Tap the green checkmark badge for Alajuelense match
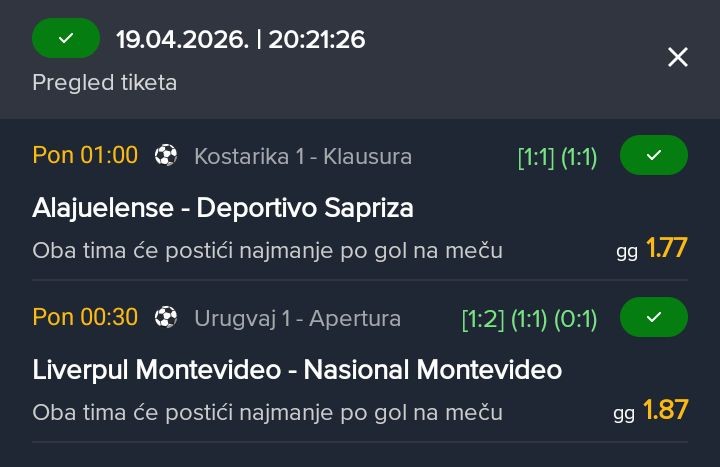This screenshot has width=720, height=467. click(x=654, y=156)
